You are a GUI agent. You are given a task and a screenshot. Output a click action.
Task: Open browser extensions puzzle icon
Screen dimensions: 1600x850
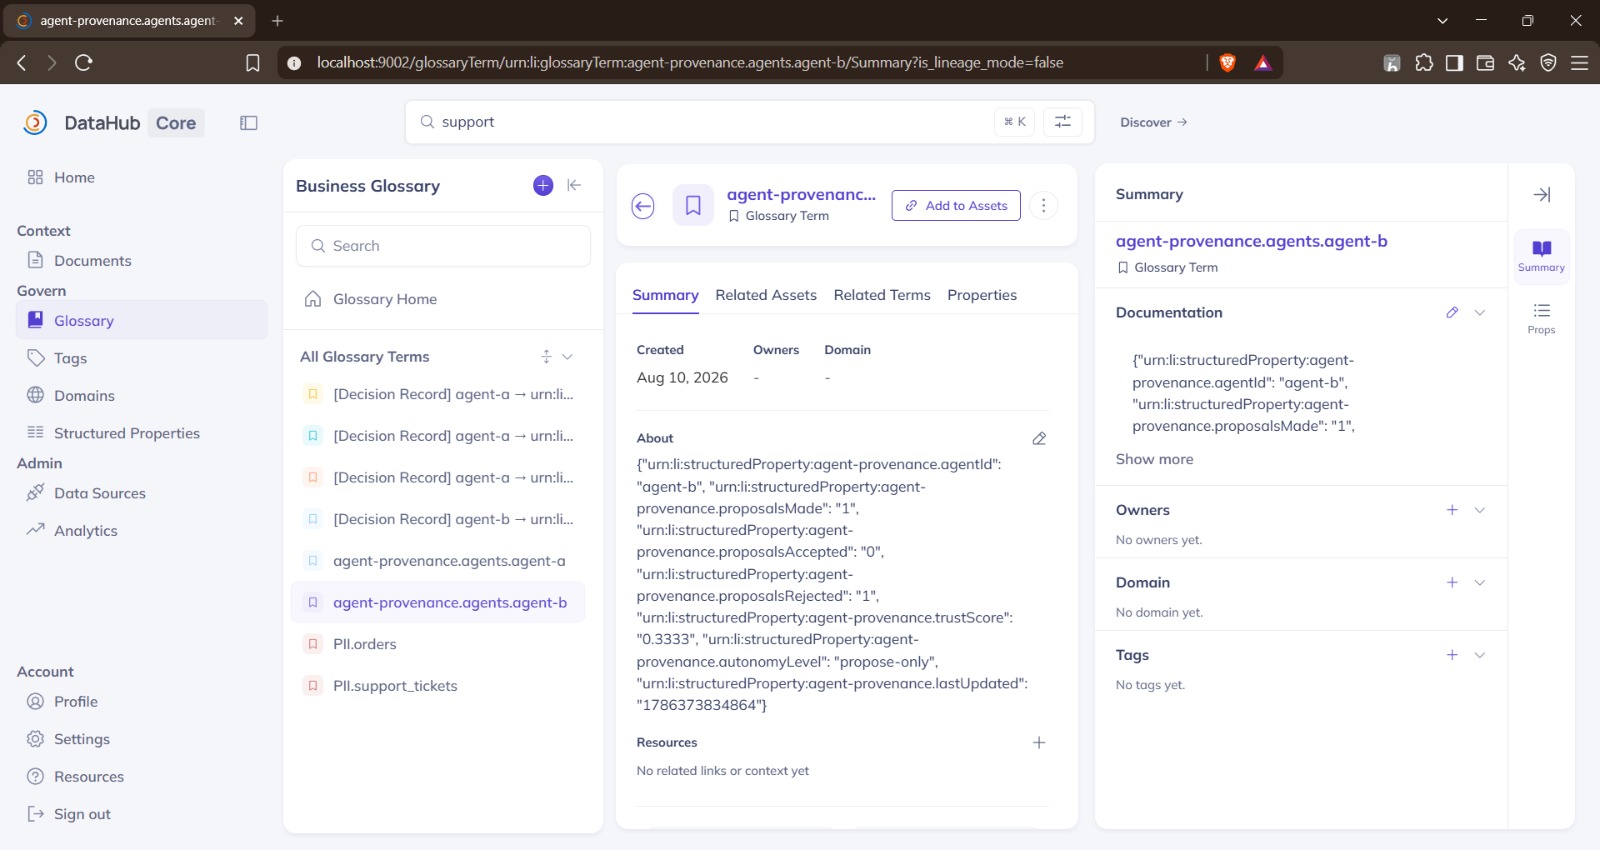[1424, 63]
